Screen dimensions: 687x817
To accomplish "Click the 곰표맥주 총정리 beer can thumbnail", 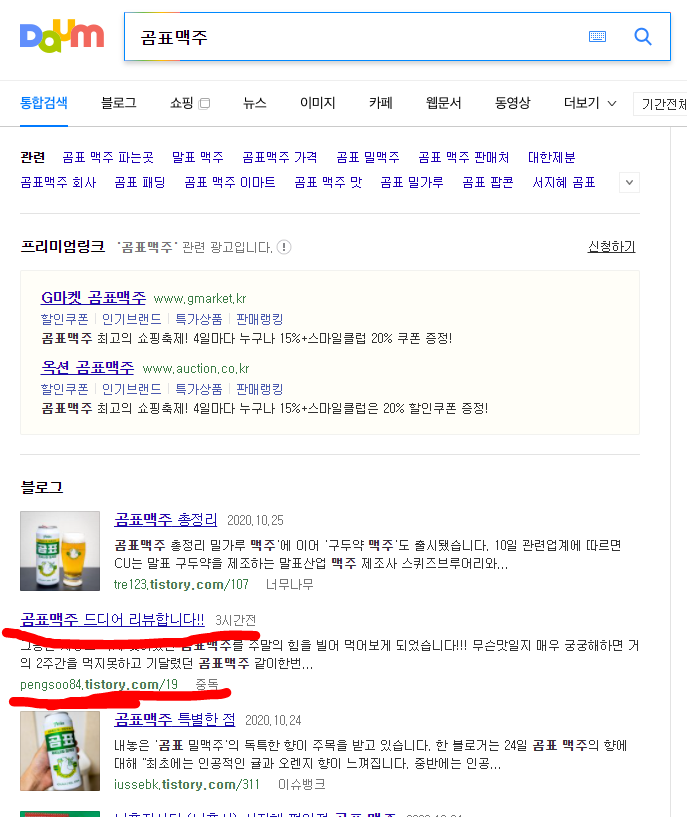I will 60,551.
